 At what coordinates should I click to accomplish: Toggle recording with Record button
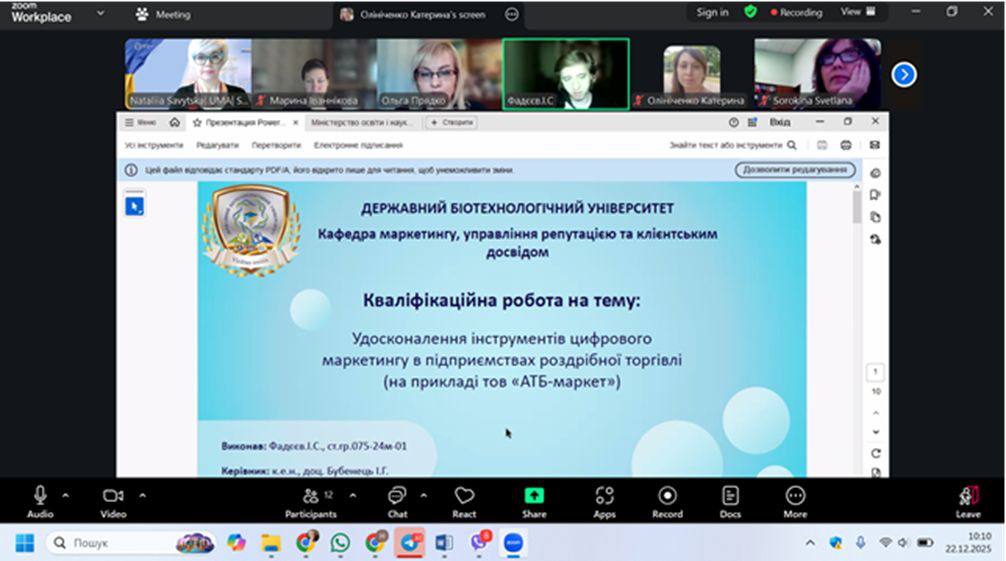coord(667,497)
